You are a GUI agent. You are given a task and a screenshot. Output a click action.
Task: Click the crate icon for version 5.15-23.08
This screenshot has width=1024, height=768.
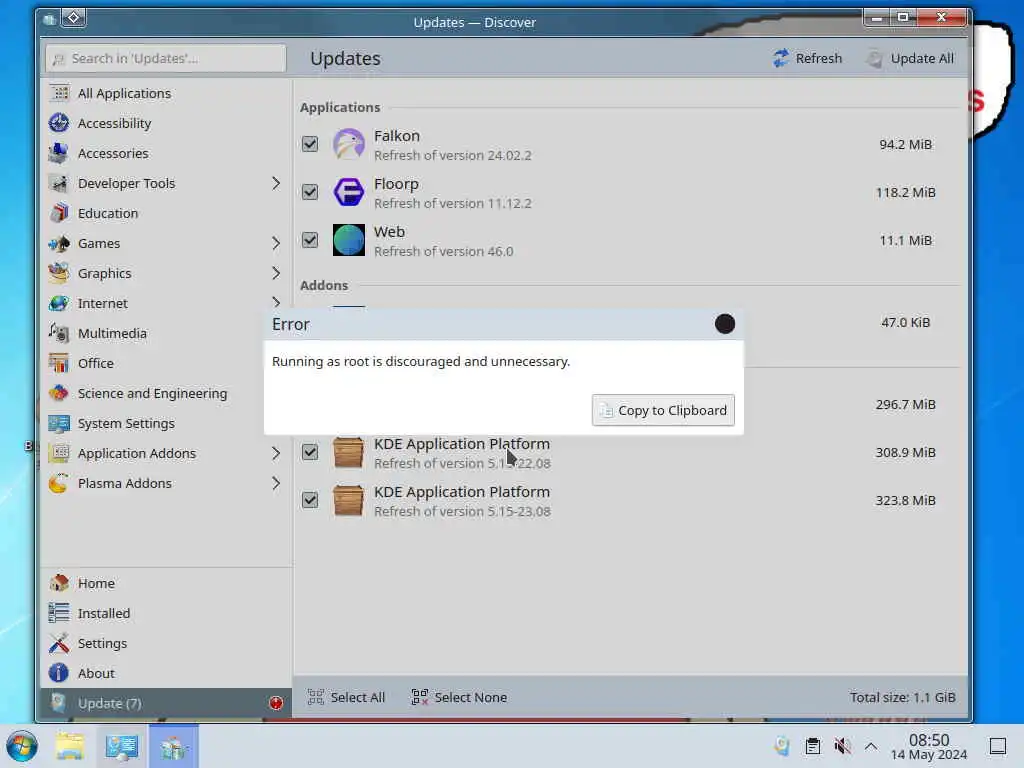[x=349, y=501]
